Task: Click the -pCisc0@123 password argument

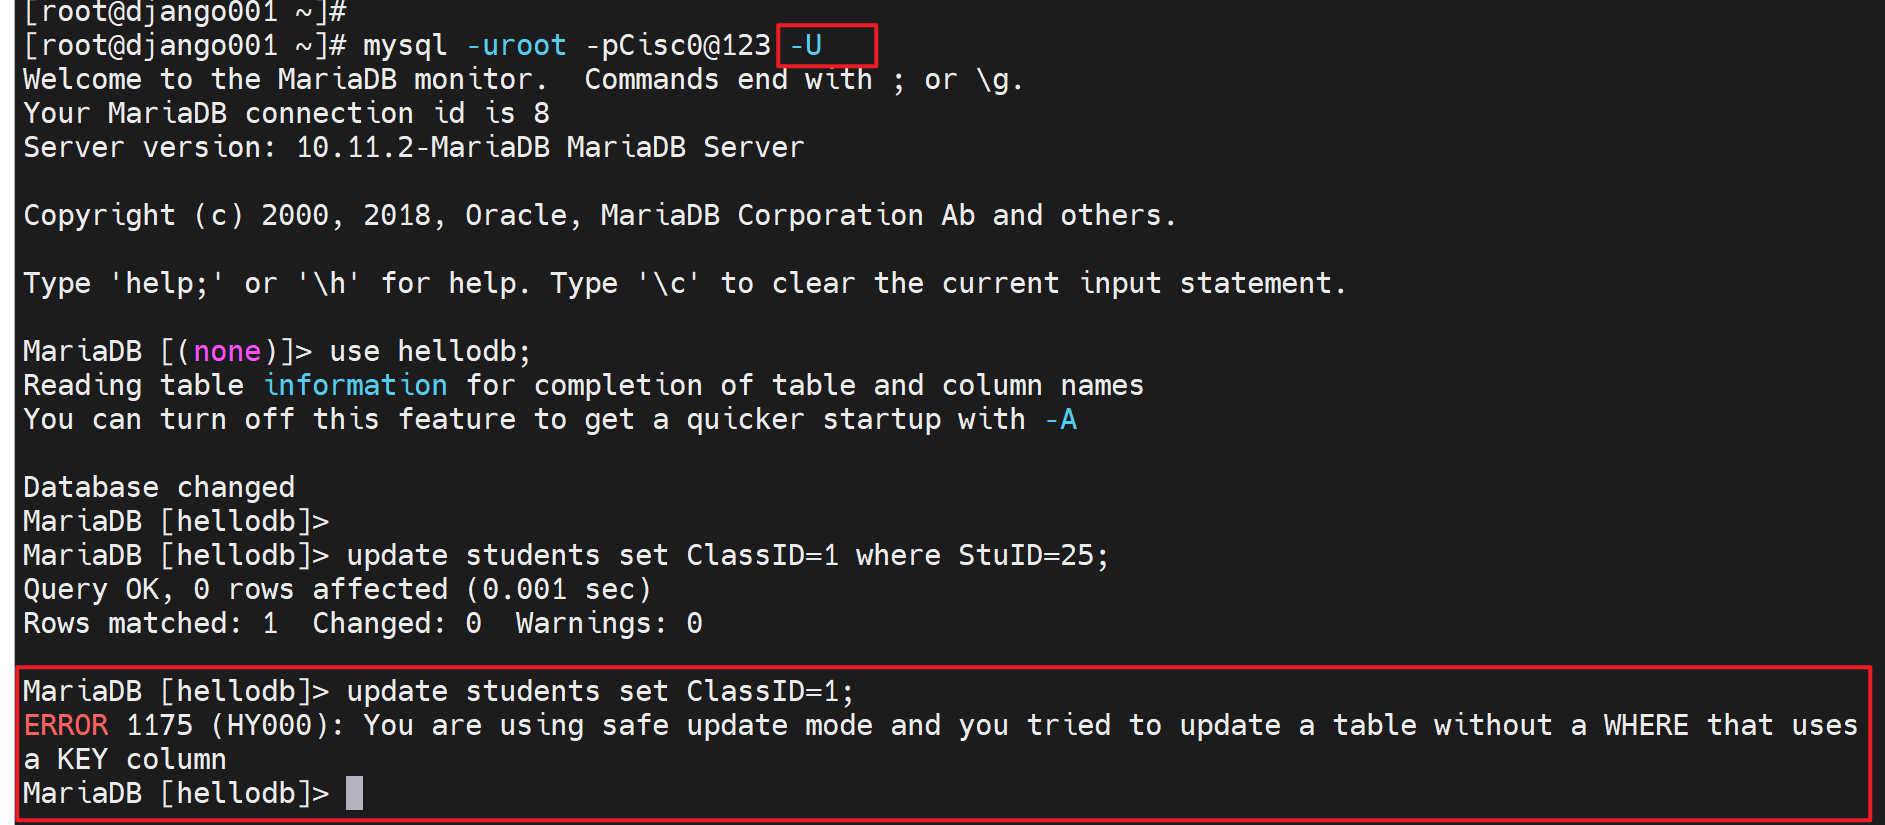Action: [678, 46]
